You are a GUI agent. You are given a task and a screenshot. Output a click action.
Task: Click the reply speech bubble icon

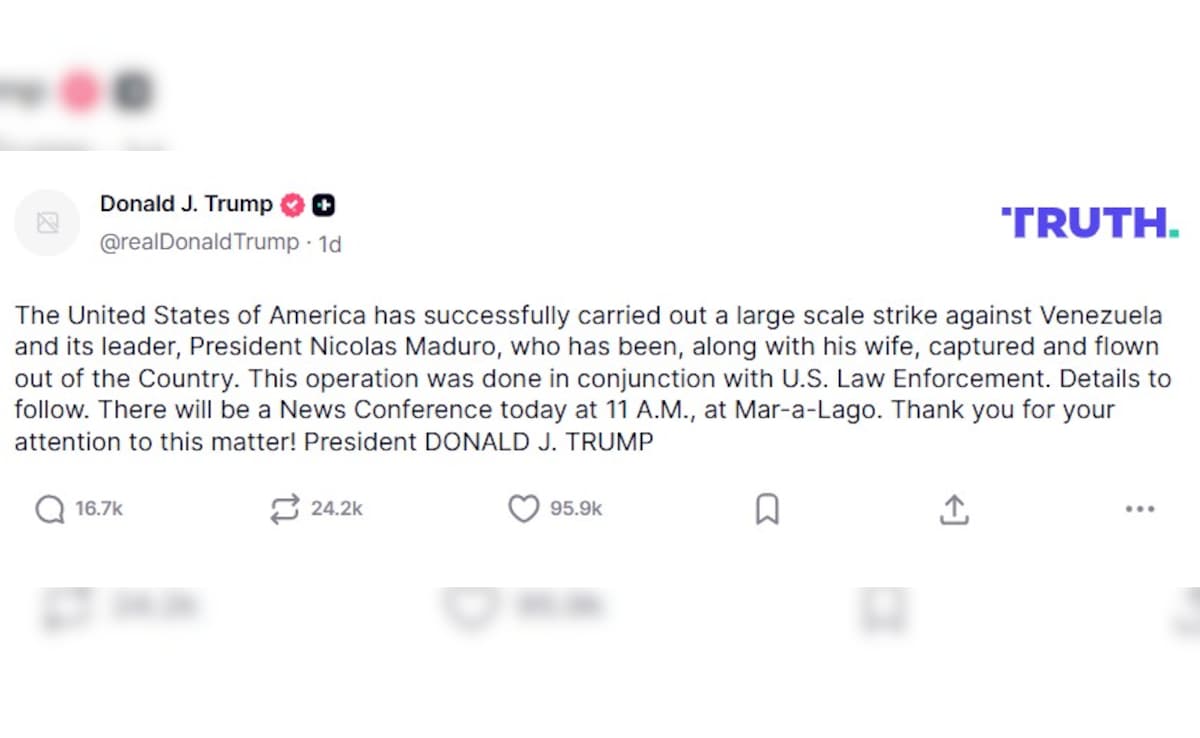[49, 510]
